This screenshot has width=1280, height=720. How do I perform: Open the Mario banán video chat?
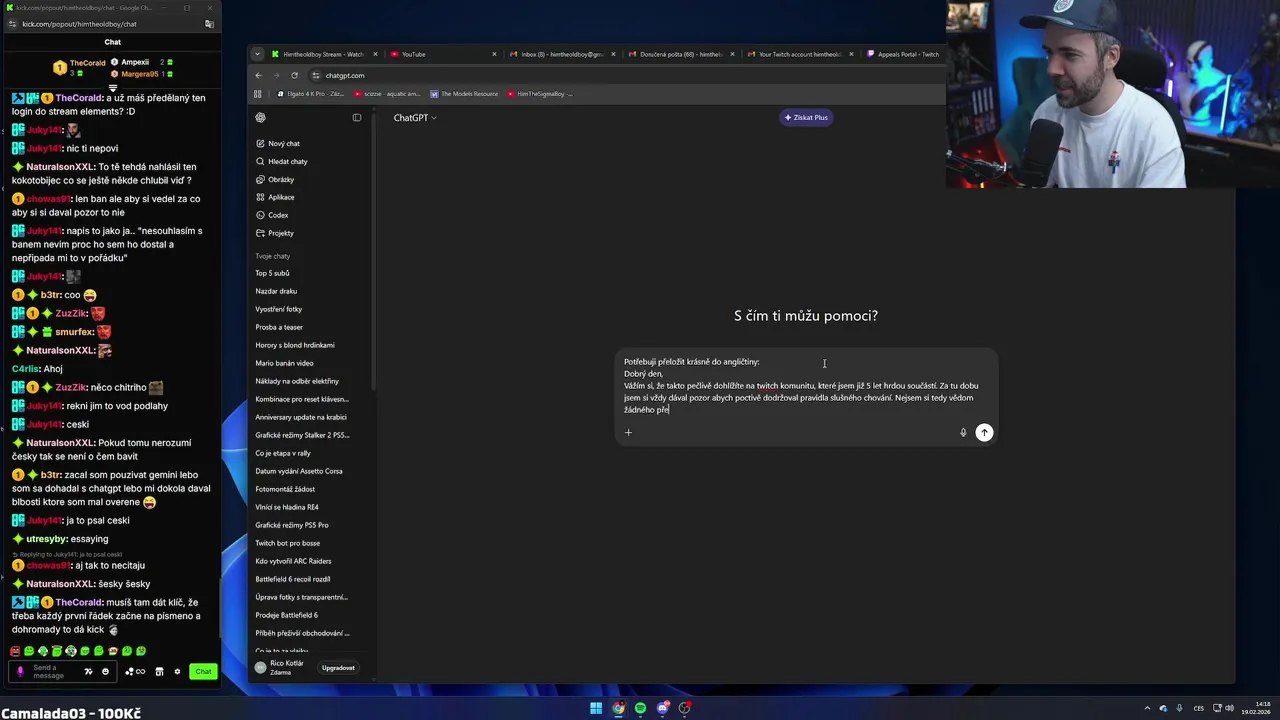(x=284, y=363)
